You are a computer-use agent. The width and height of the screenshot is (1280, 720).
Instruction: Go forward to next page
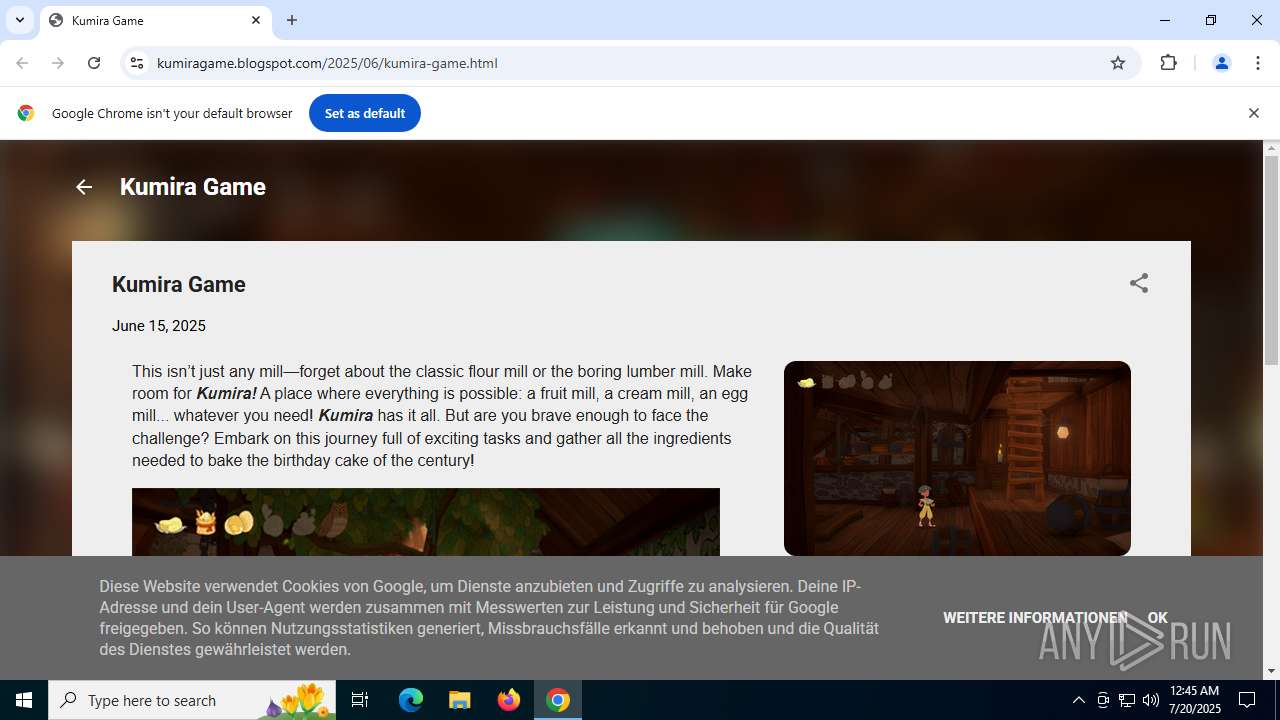click(x=58, y=63)
